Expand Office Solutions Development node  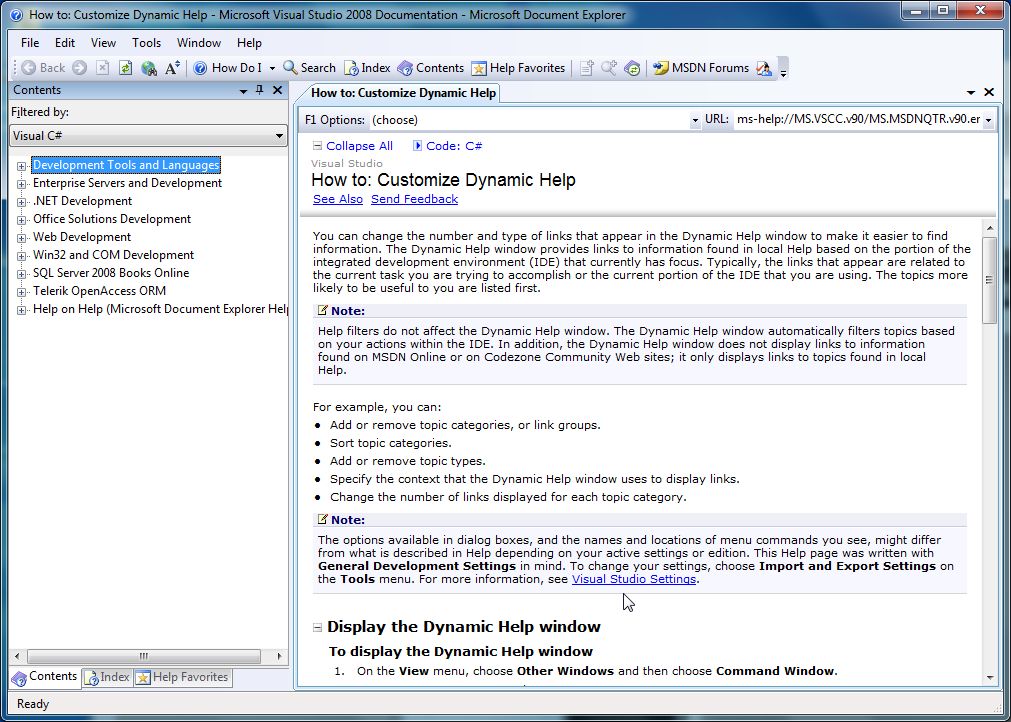click(21, 220)
